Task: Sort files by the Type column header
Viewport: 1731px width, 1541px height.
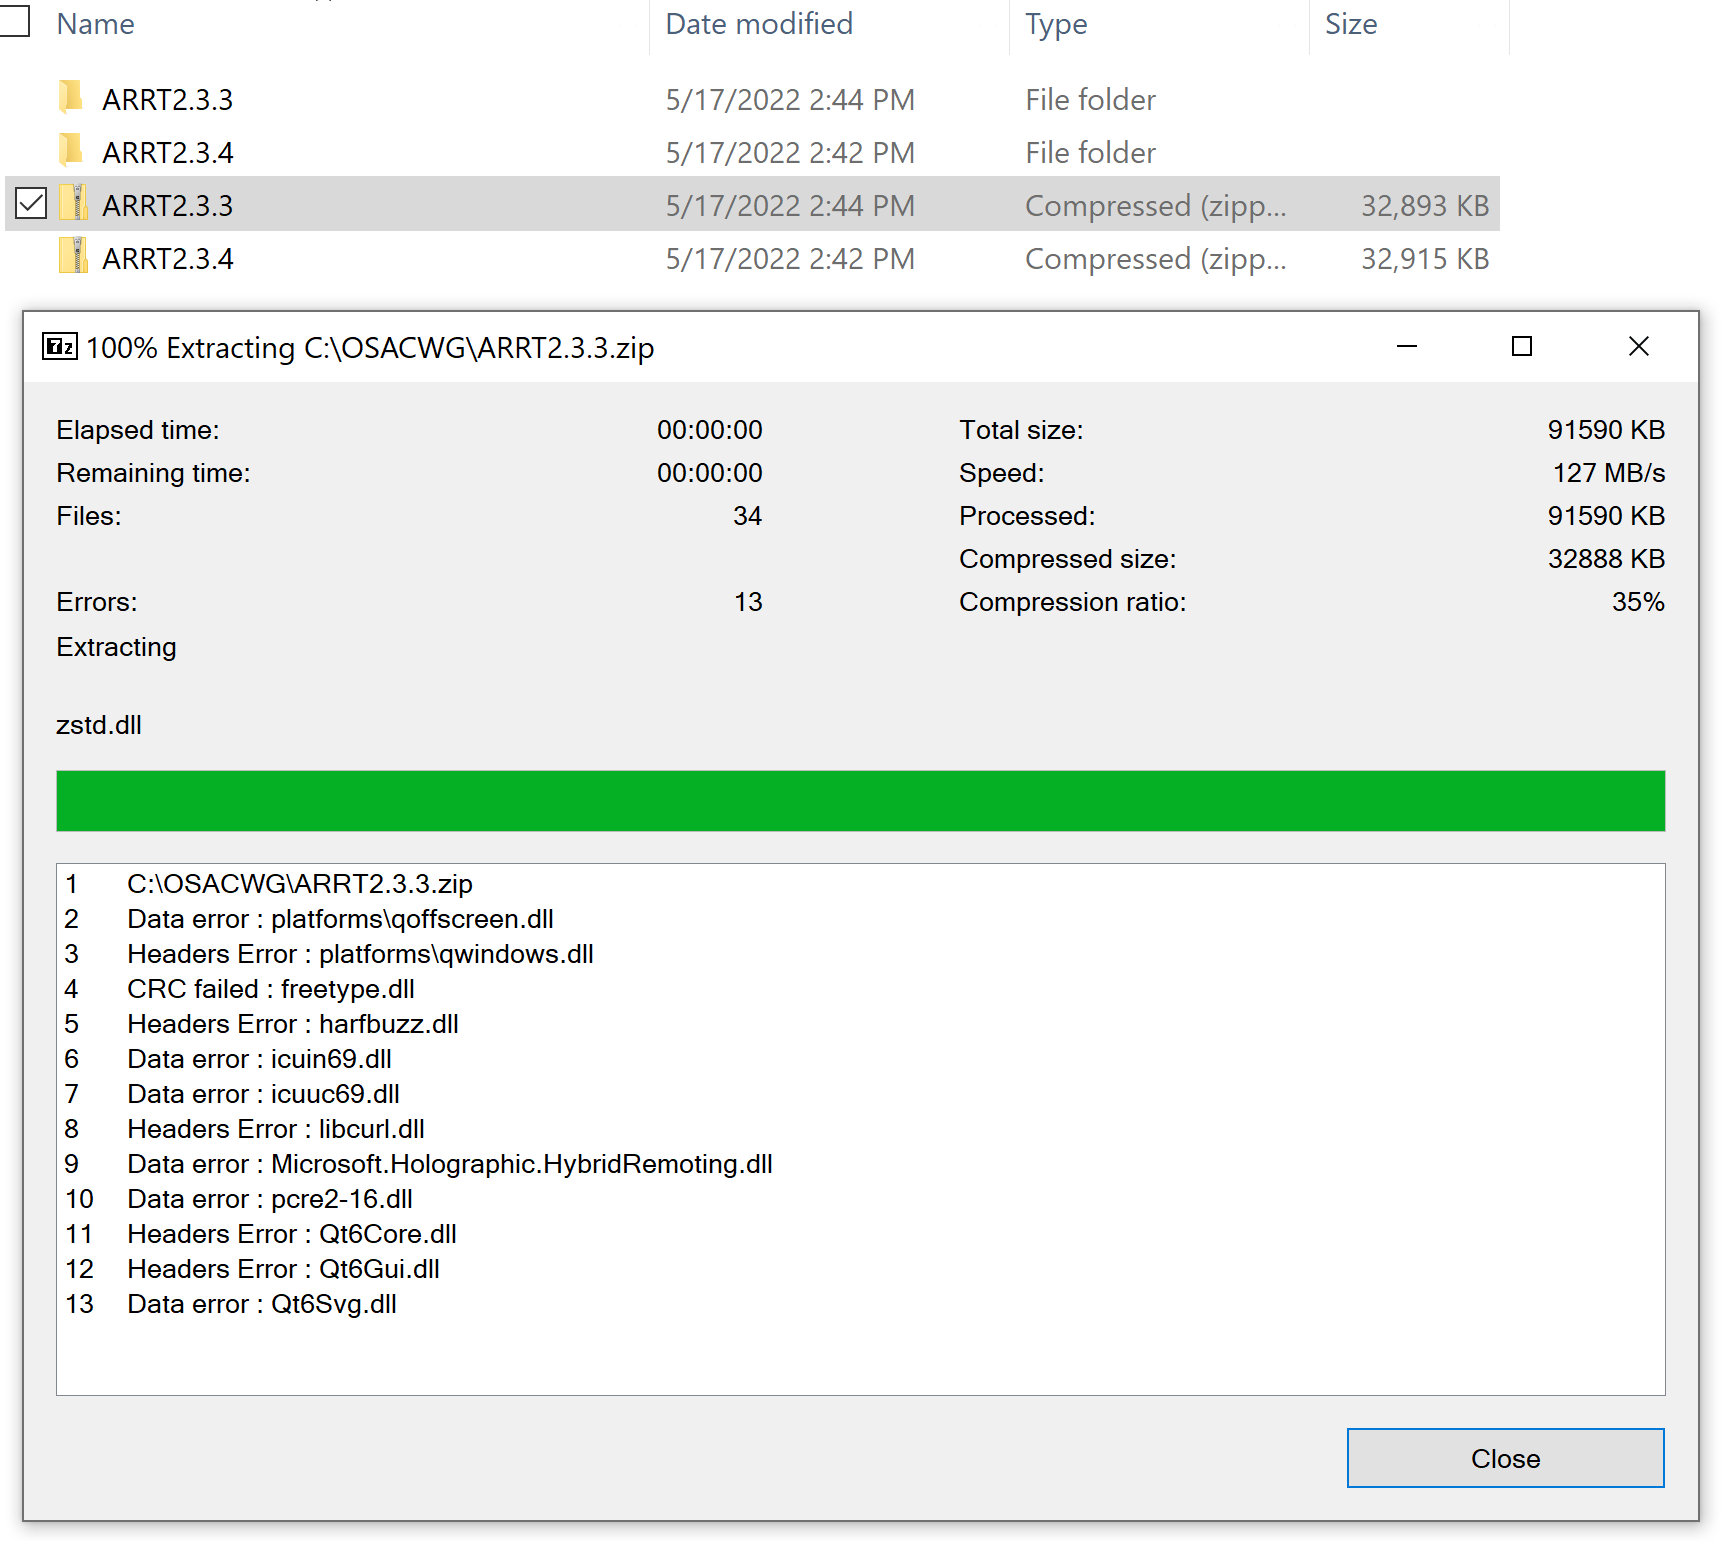Action: click(x=1055, y=24)
